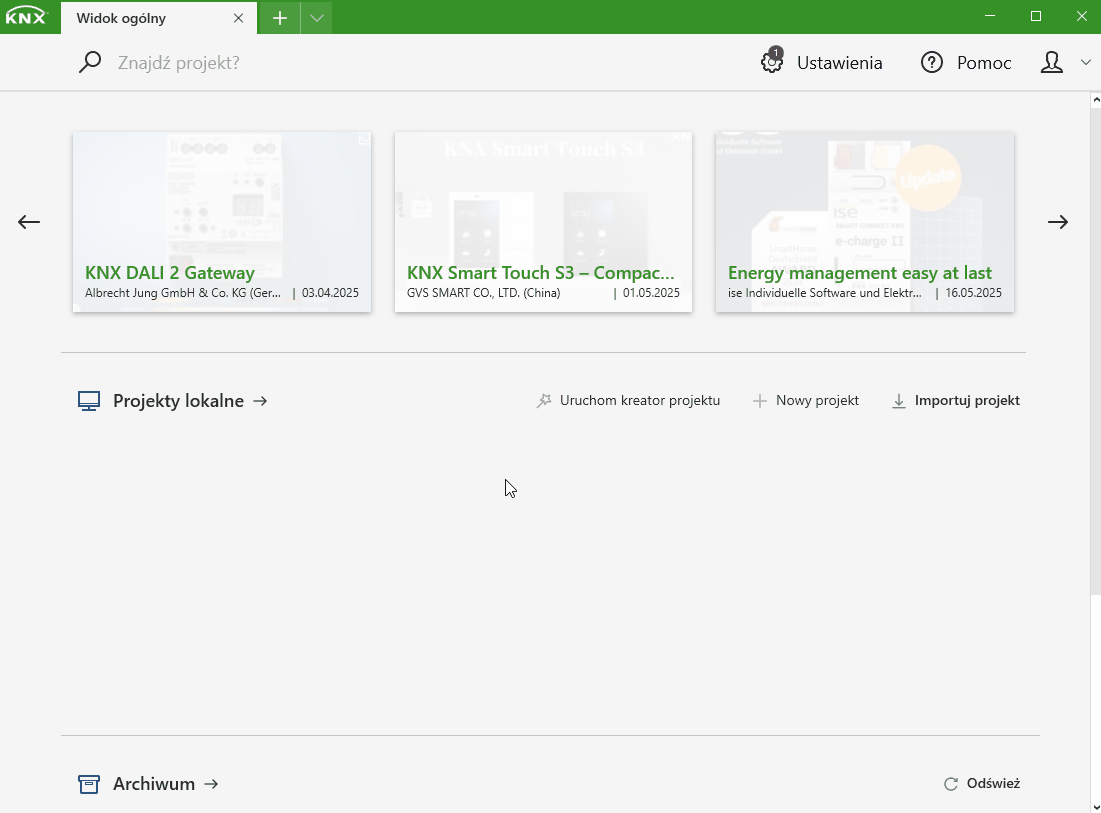This screenshot has width=1101, height=813.
Task: Close the Widok ogólny tab
Action: point(238,18)
